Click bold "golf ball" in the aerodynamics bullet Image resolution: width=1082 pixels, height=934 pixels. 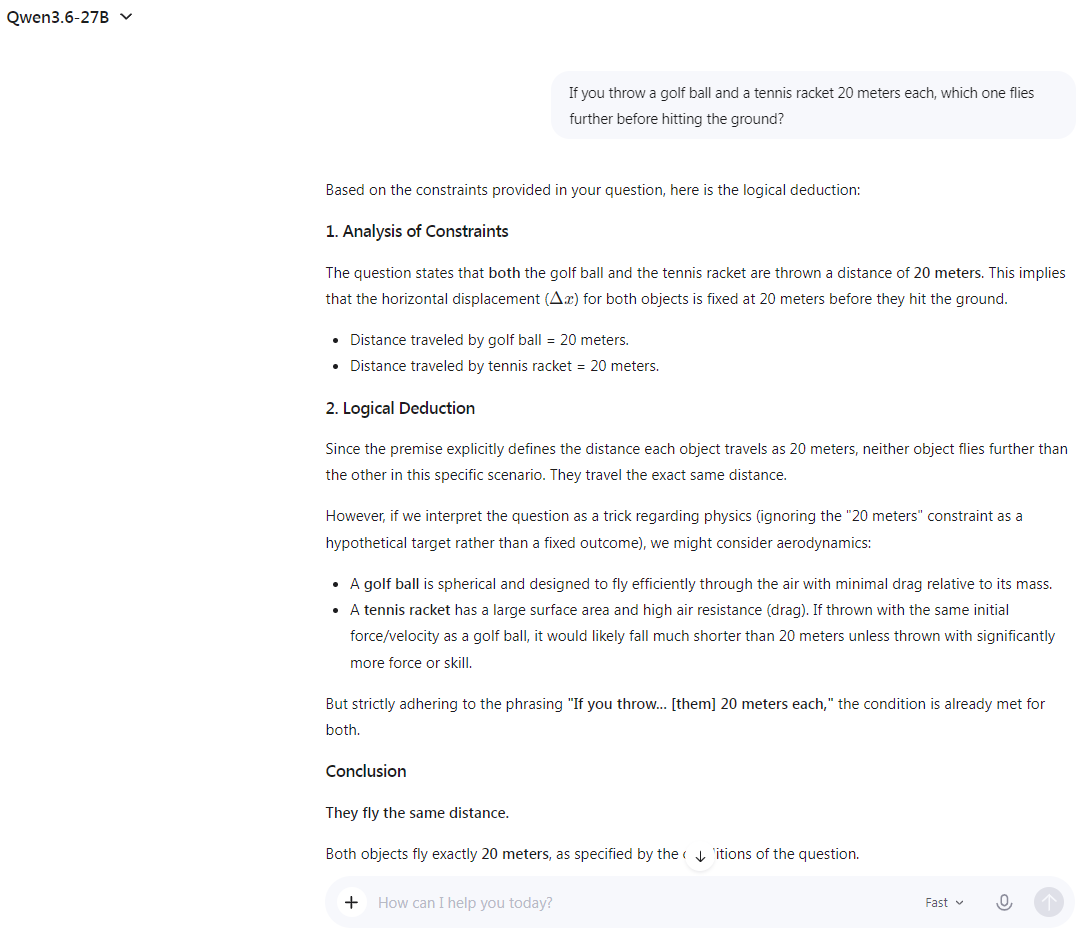click(391, 584)
